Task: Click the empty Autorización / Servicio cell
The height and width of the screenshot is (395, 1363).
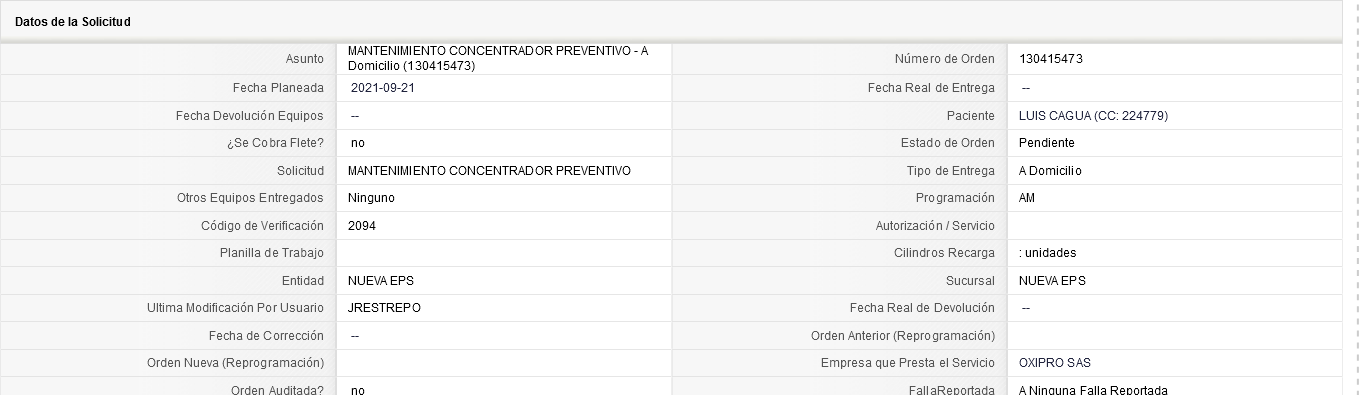Action: 1174,226
